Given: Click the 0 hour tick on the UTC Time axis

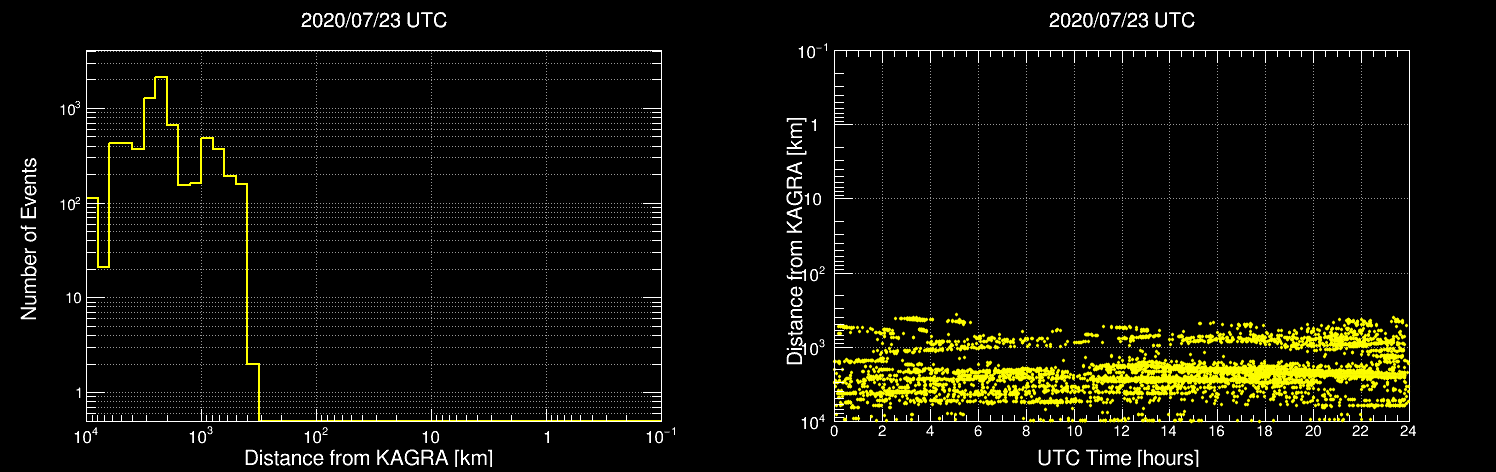Looking at the screenshot, I should (x=834, y=431).
